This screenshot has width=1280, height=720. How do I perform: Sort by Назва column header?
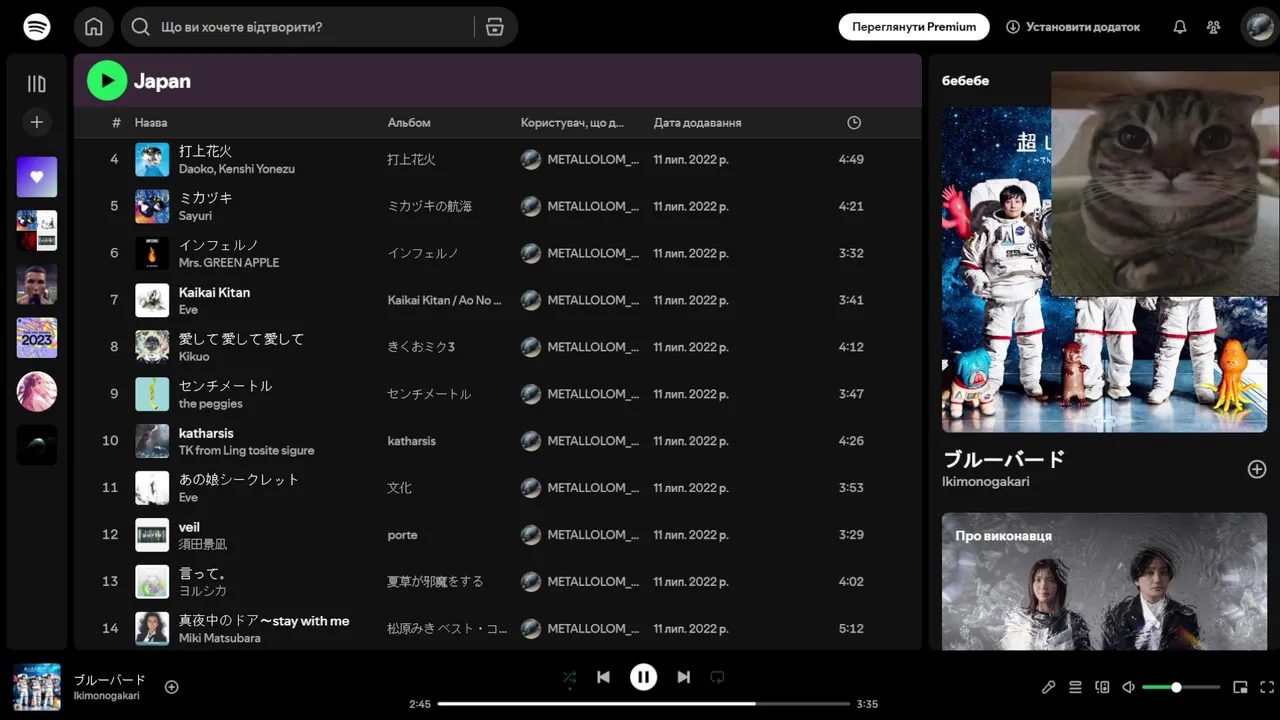[x=151, y=123]
